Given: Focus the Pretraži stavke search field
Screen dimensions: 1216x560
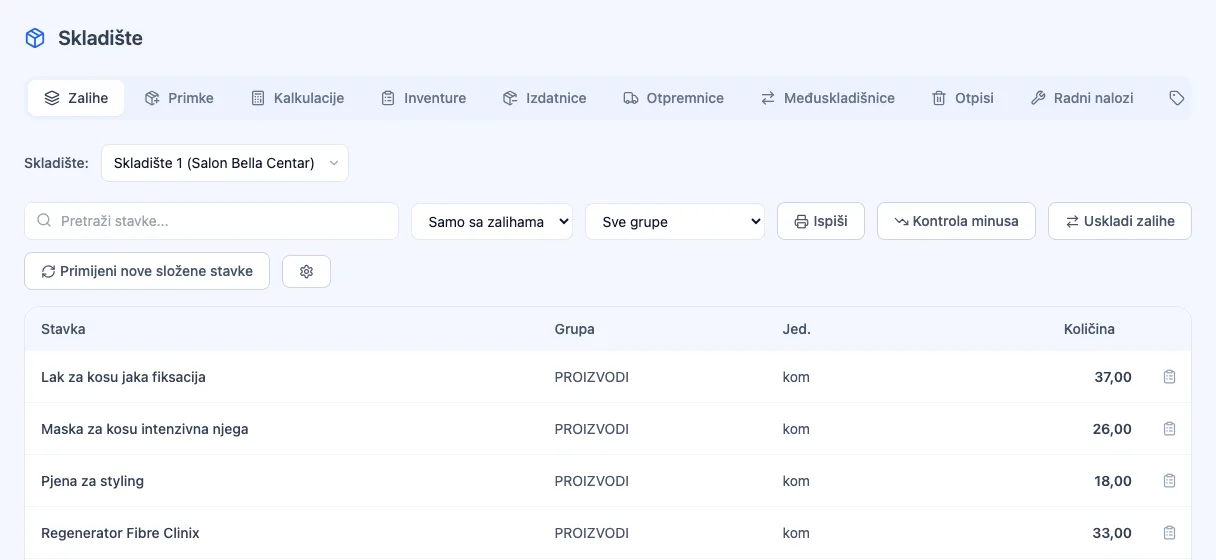Looking at the screenshot, I should (x=211, y=221).
